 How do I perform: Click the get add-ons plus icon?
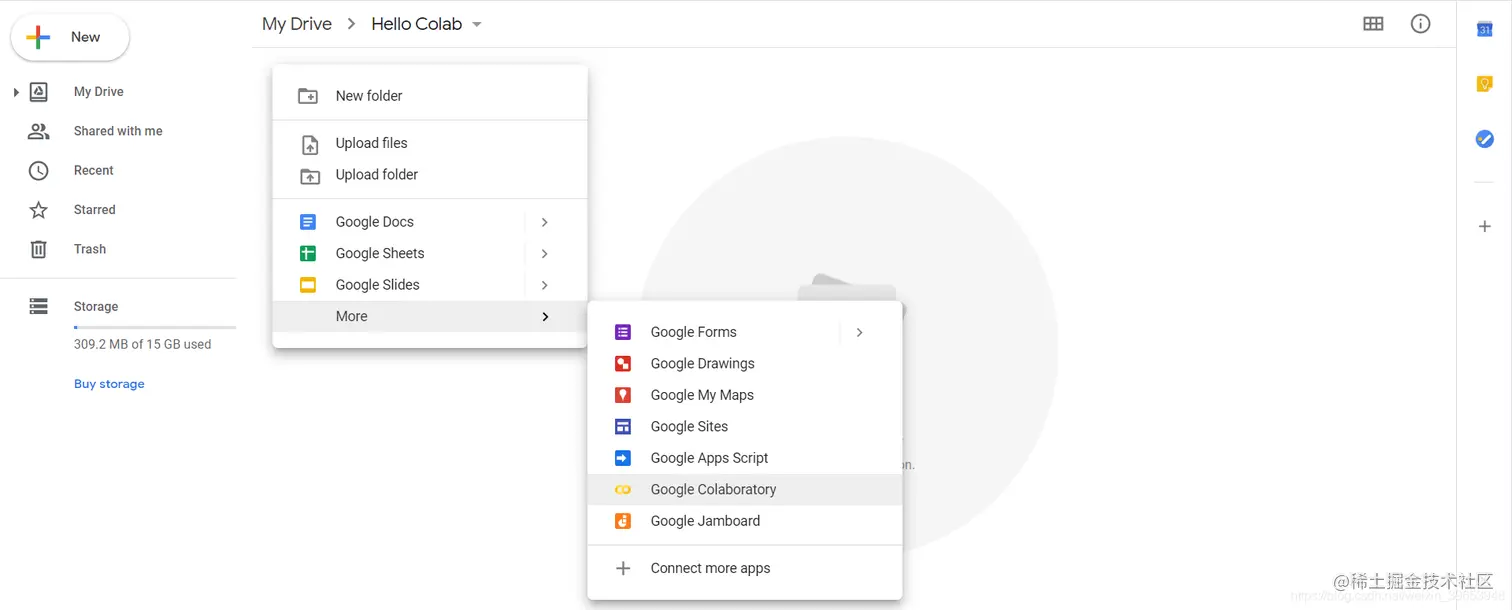point(1485,227)
